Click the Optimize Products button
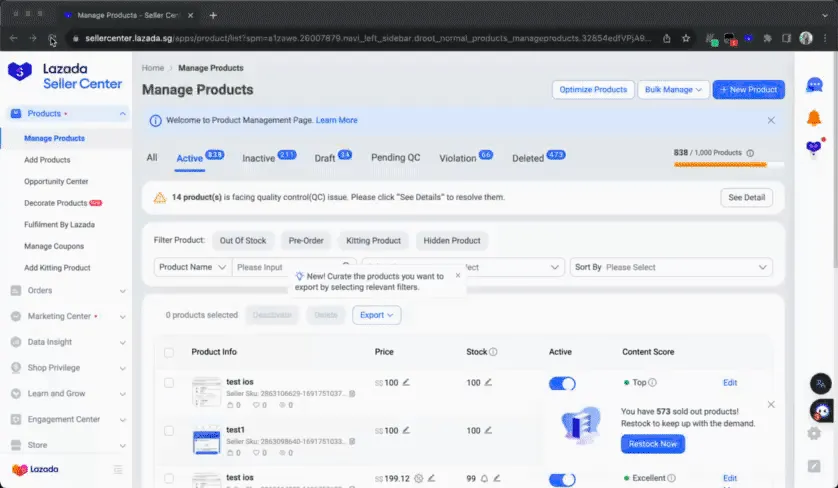 593,89
